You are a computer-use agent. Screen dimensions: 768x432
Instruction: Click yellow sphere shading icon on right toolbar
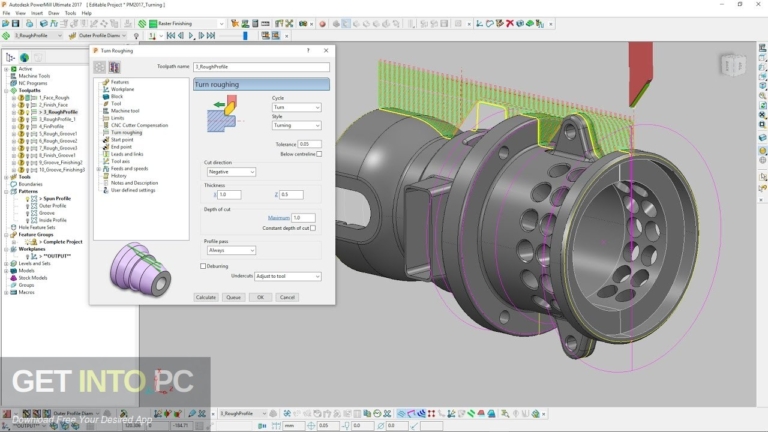pyautogui.click(x=763, y=151)
